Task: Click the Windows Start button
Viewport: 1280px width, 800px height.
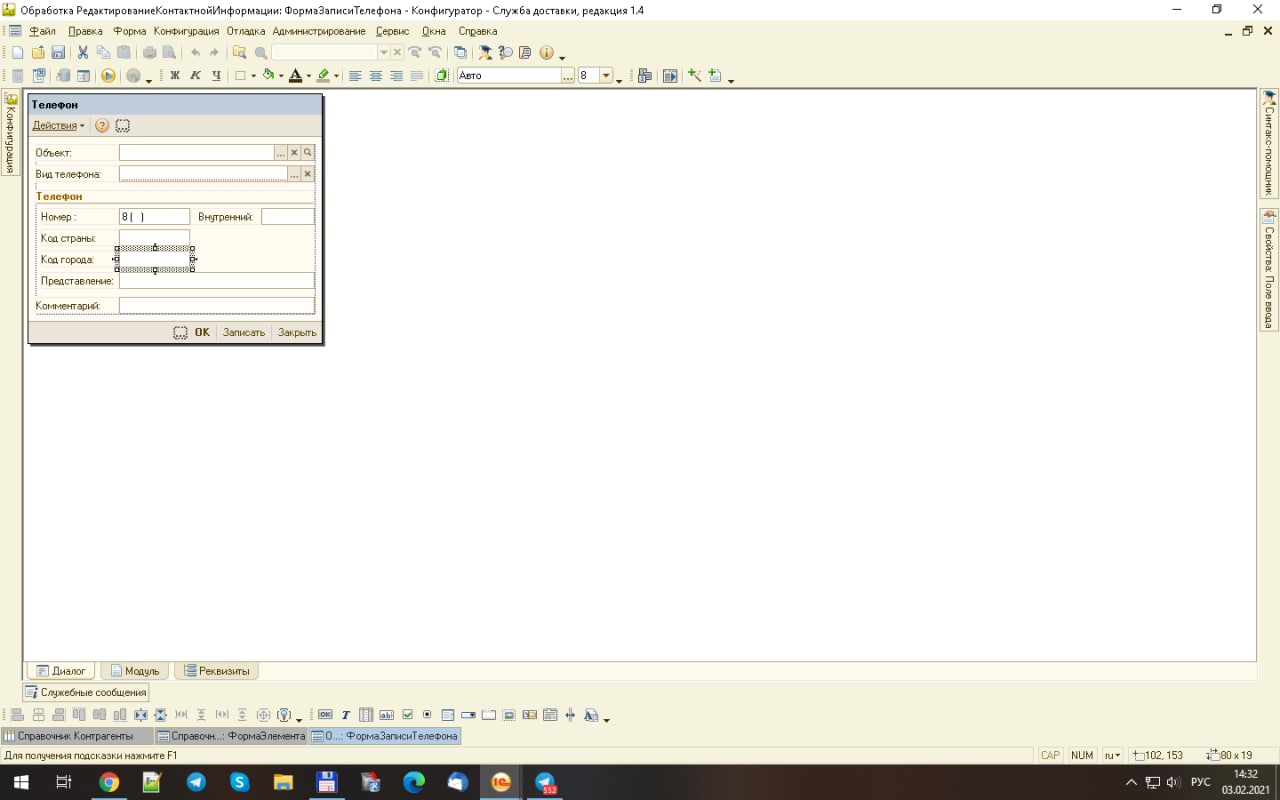Action: (x=21, y=782)
